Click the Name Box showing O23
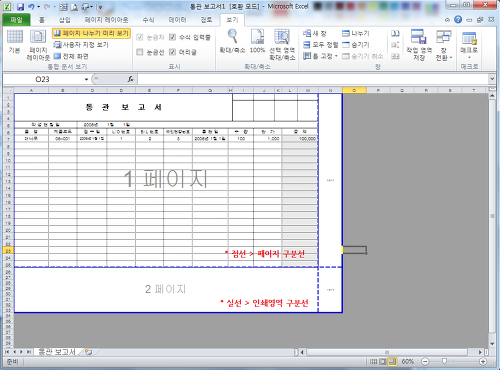 [43, 79]
